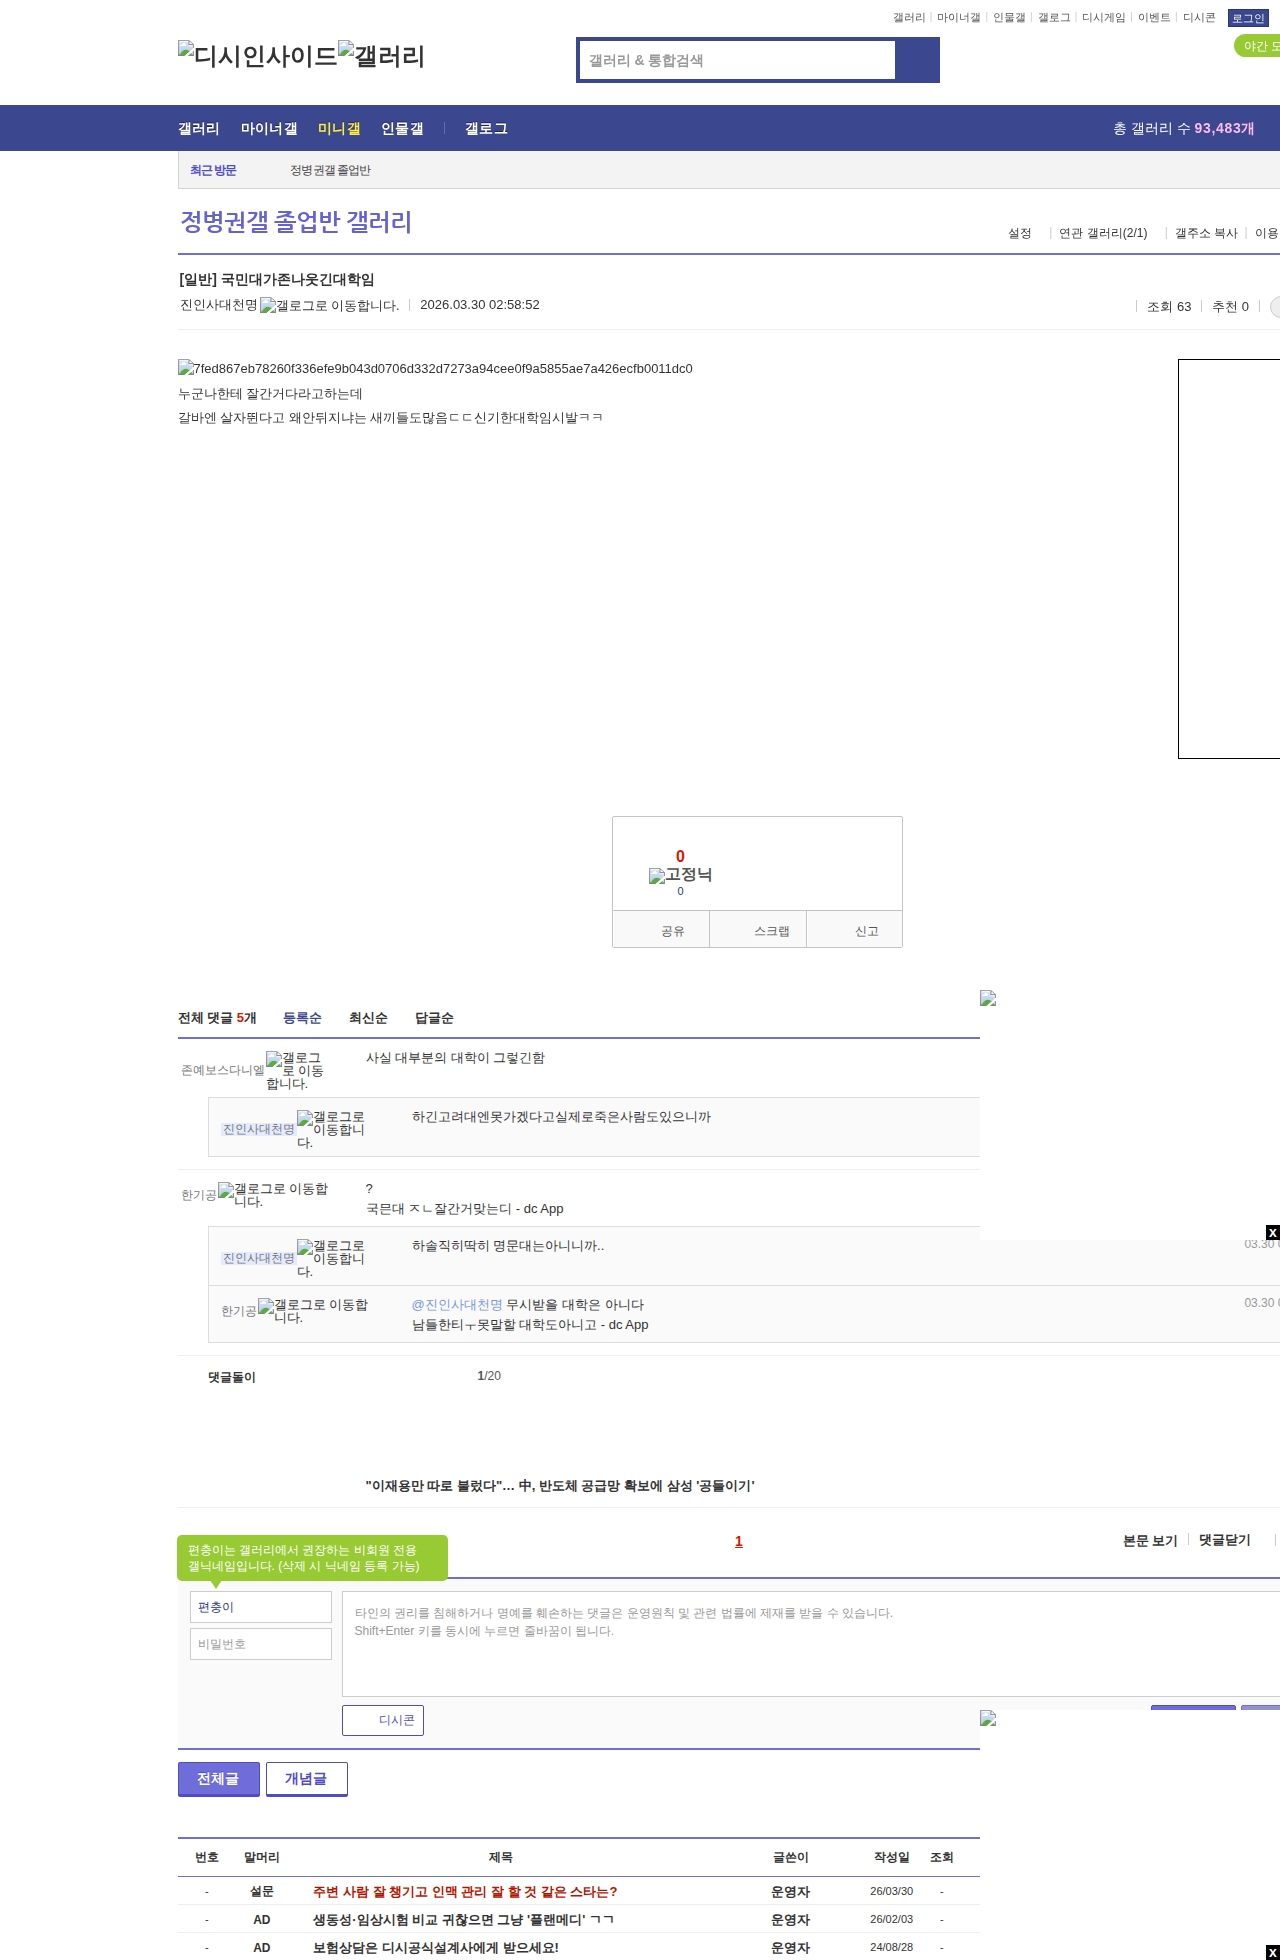Open the small 갤로그 link in the top utility row
The height and width of the screenshot is (1960, 1280).
pos(1054,18)
